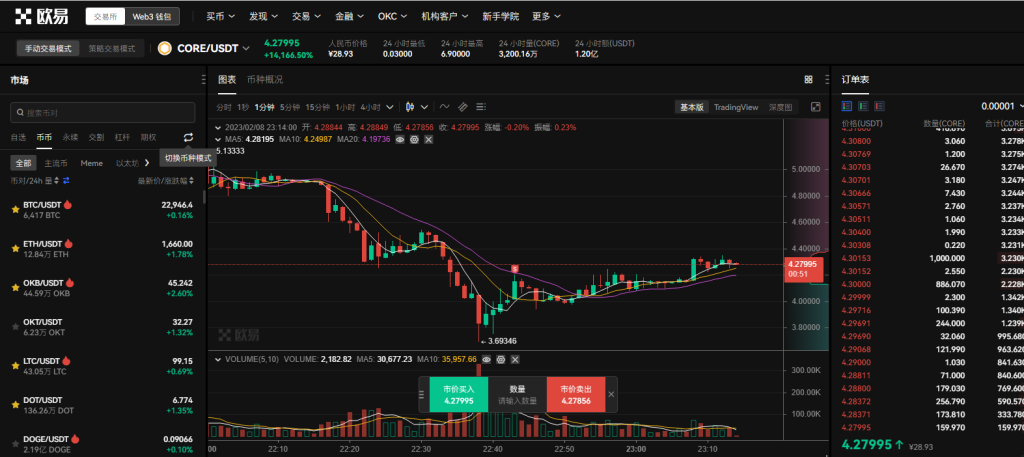Click the blue swap-columns icon beside 币对/24h量
Screen dimensions: 1024x457
tap(66, 180)
